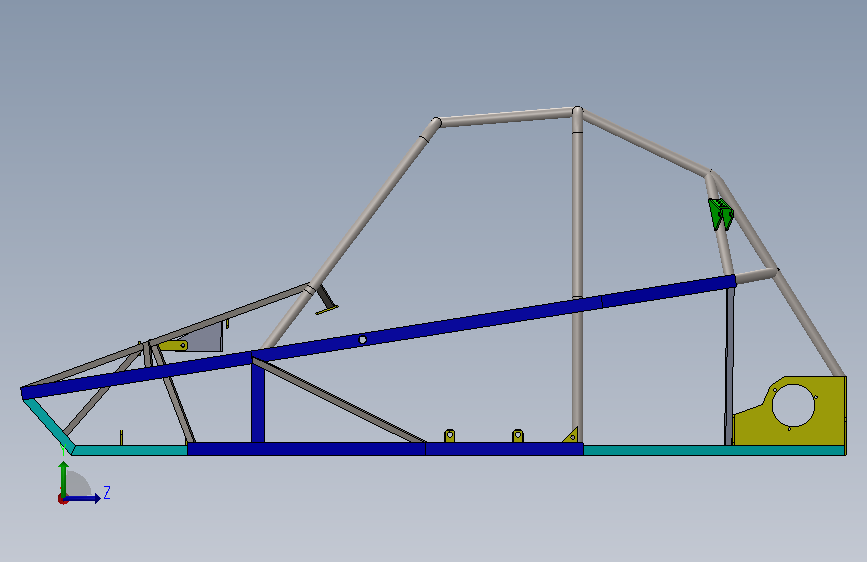Select the teal rear section of floor rail
This screenshot has width=867, height=562.
[x=713, y=450]
